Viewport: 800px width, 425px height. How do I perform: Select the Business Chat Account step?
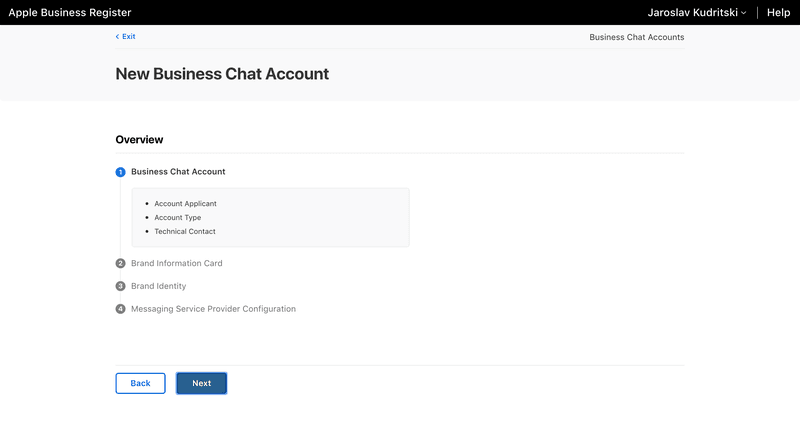tap(178, 172)
